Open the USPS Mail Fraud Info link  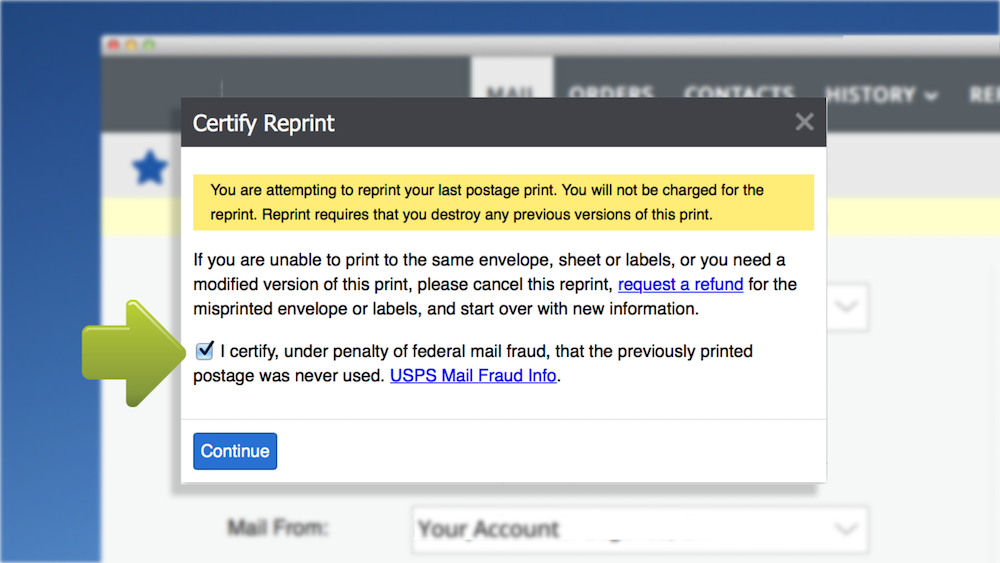[473, 376]
